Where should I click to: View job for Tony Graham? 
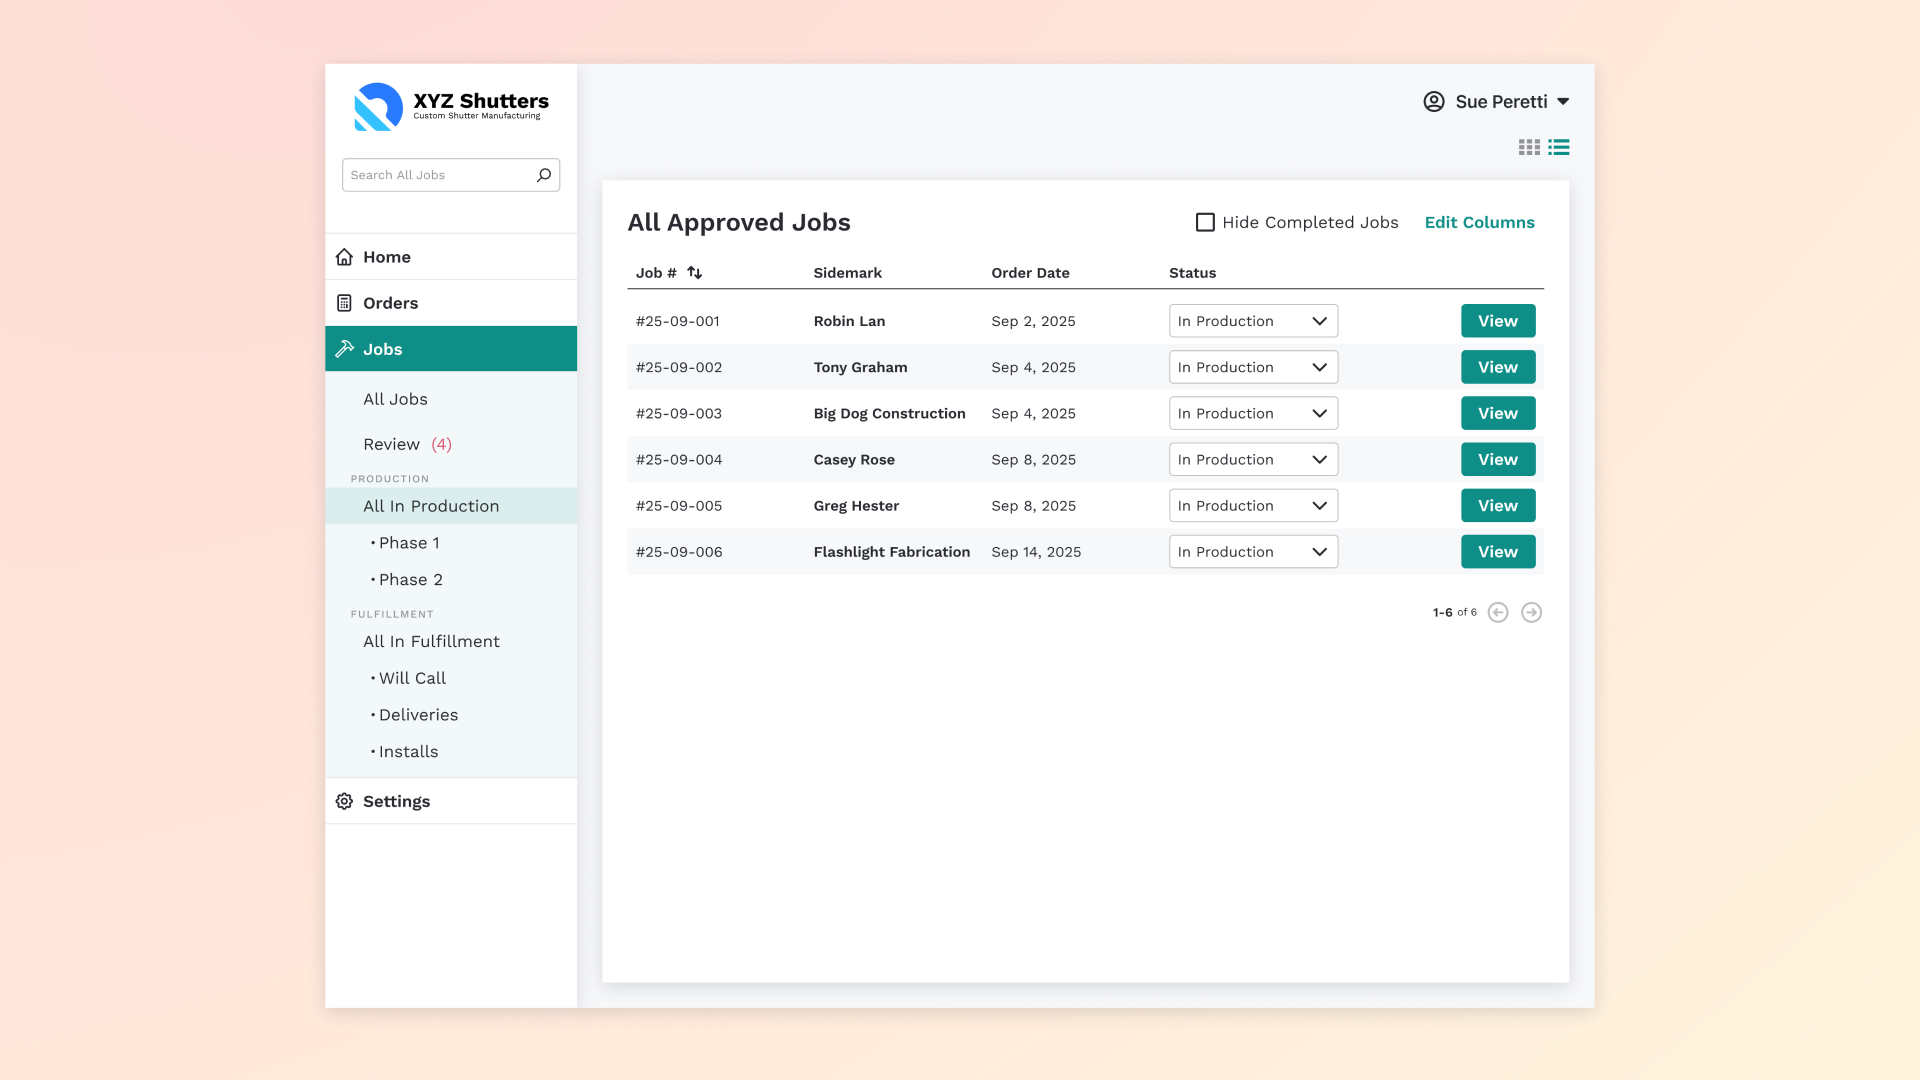point(1497,367)
